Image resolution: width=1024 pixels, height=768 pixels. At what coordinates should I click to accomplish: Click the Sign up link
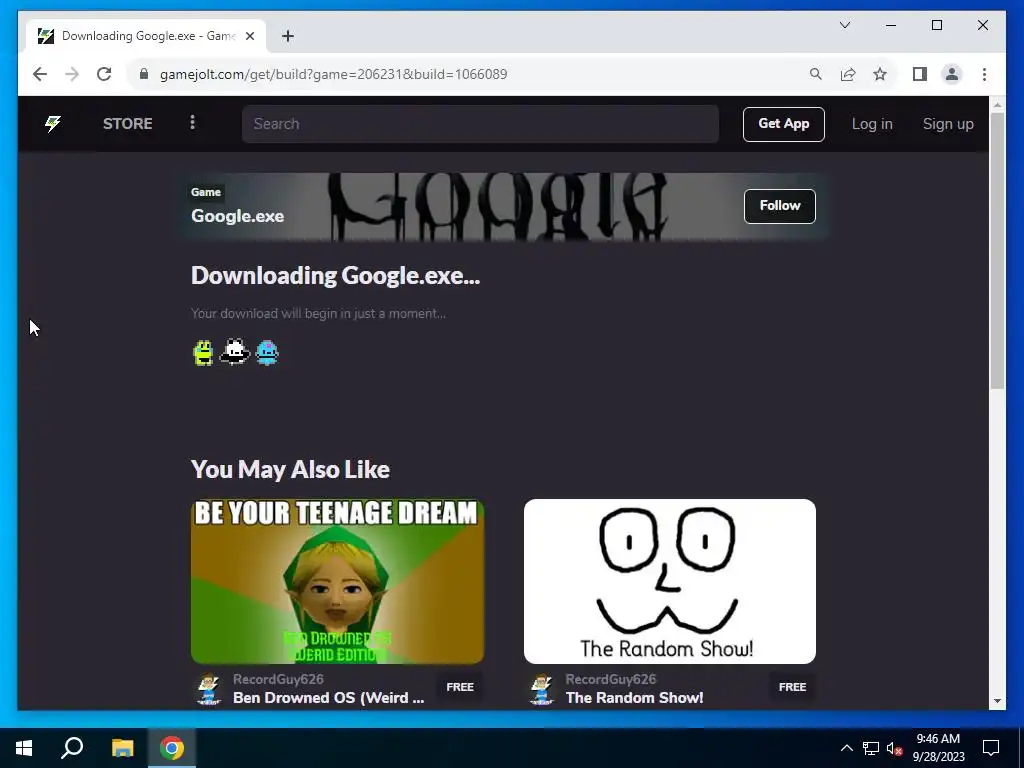click(x=948, y=124)
